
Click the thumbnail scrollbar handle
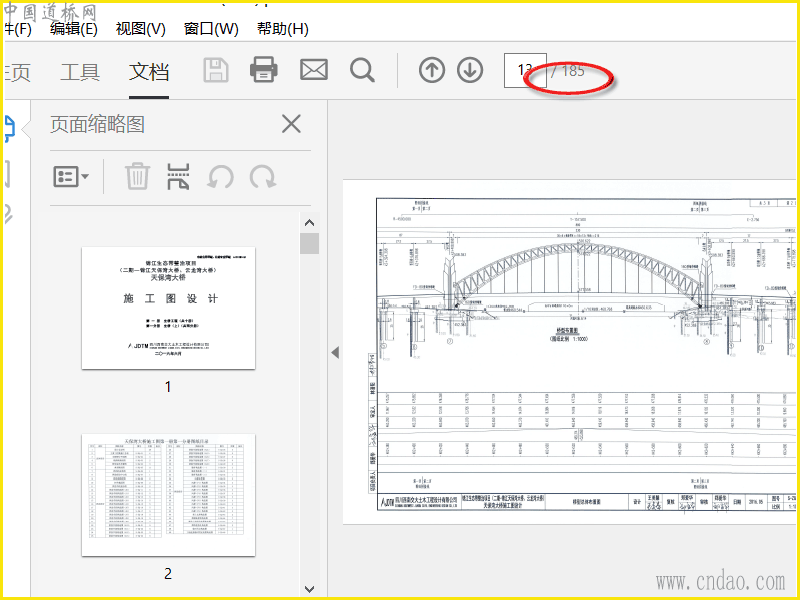click(309, 243)
